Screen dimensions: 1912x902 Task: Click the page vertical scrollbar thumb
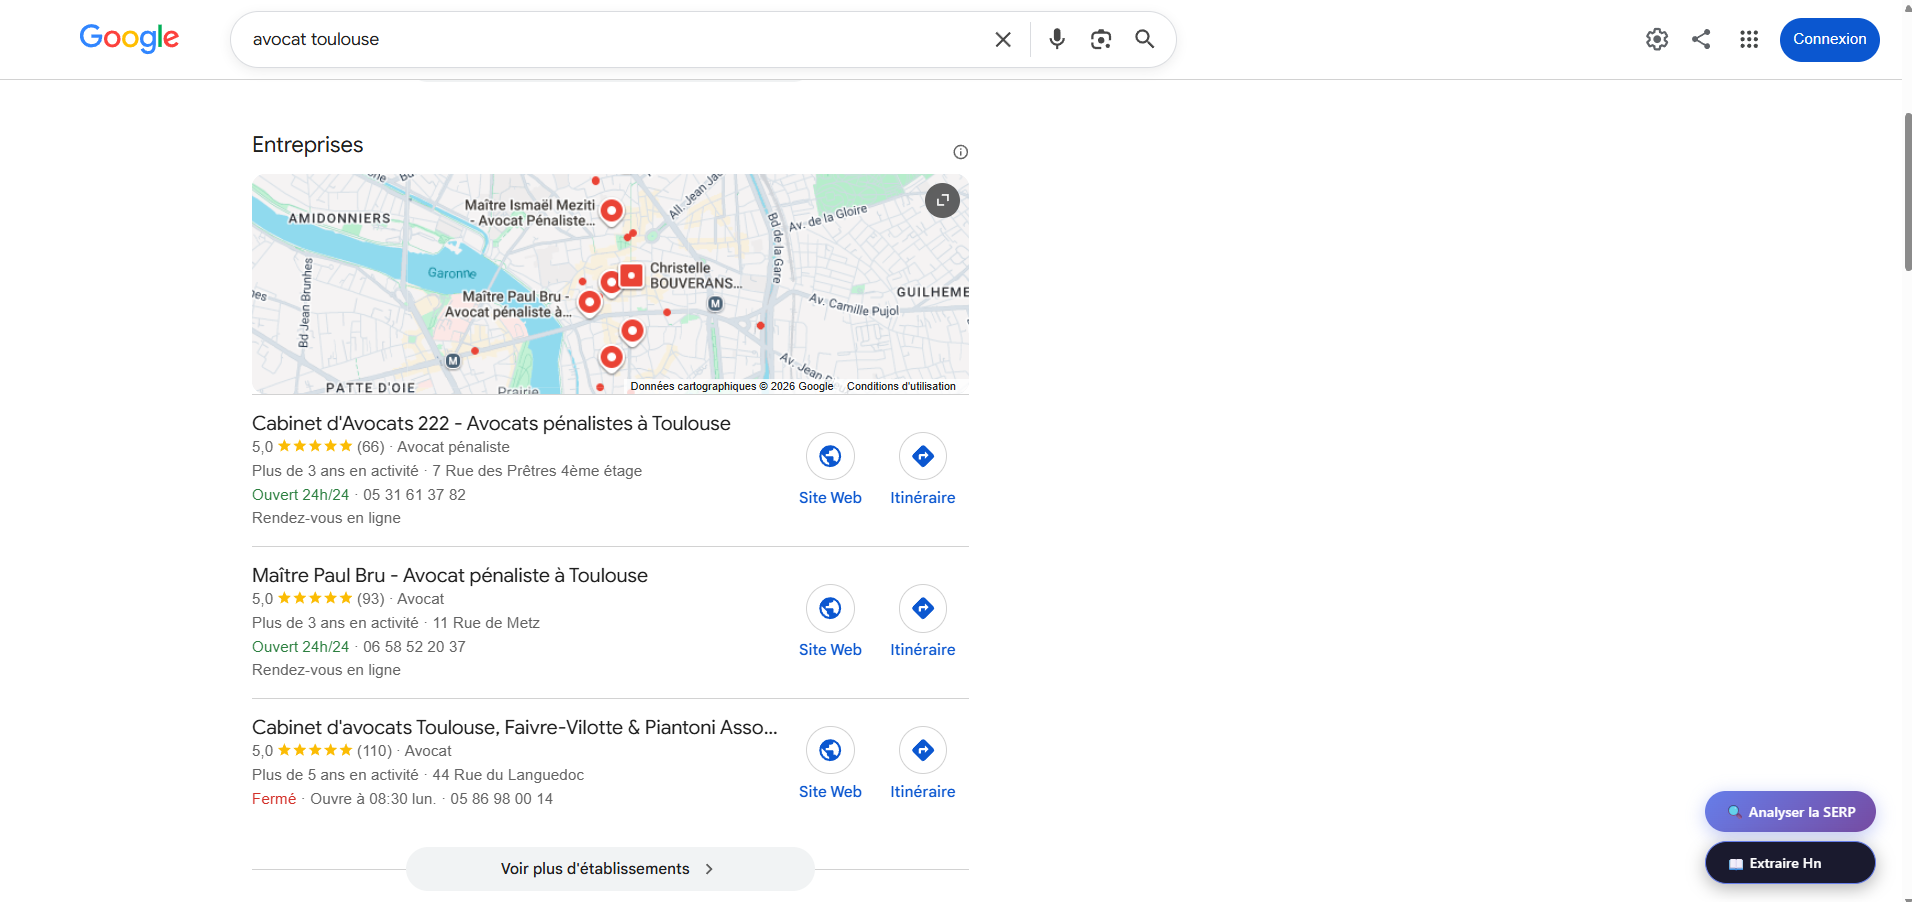pyautogui.click(x=1907, y=191)
